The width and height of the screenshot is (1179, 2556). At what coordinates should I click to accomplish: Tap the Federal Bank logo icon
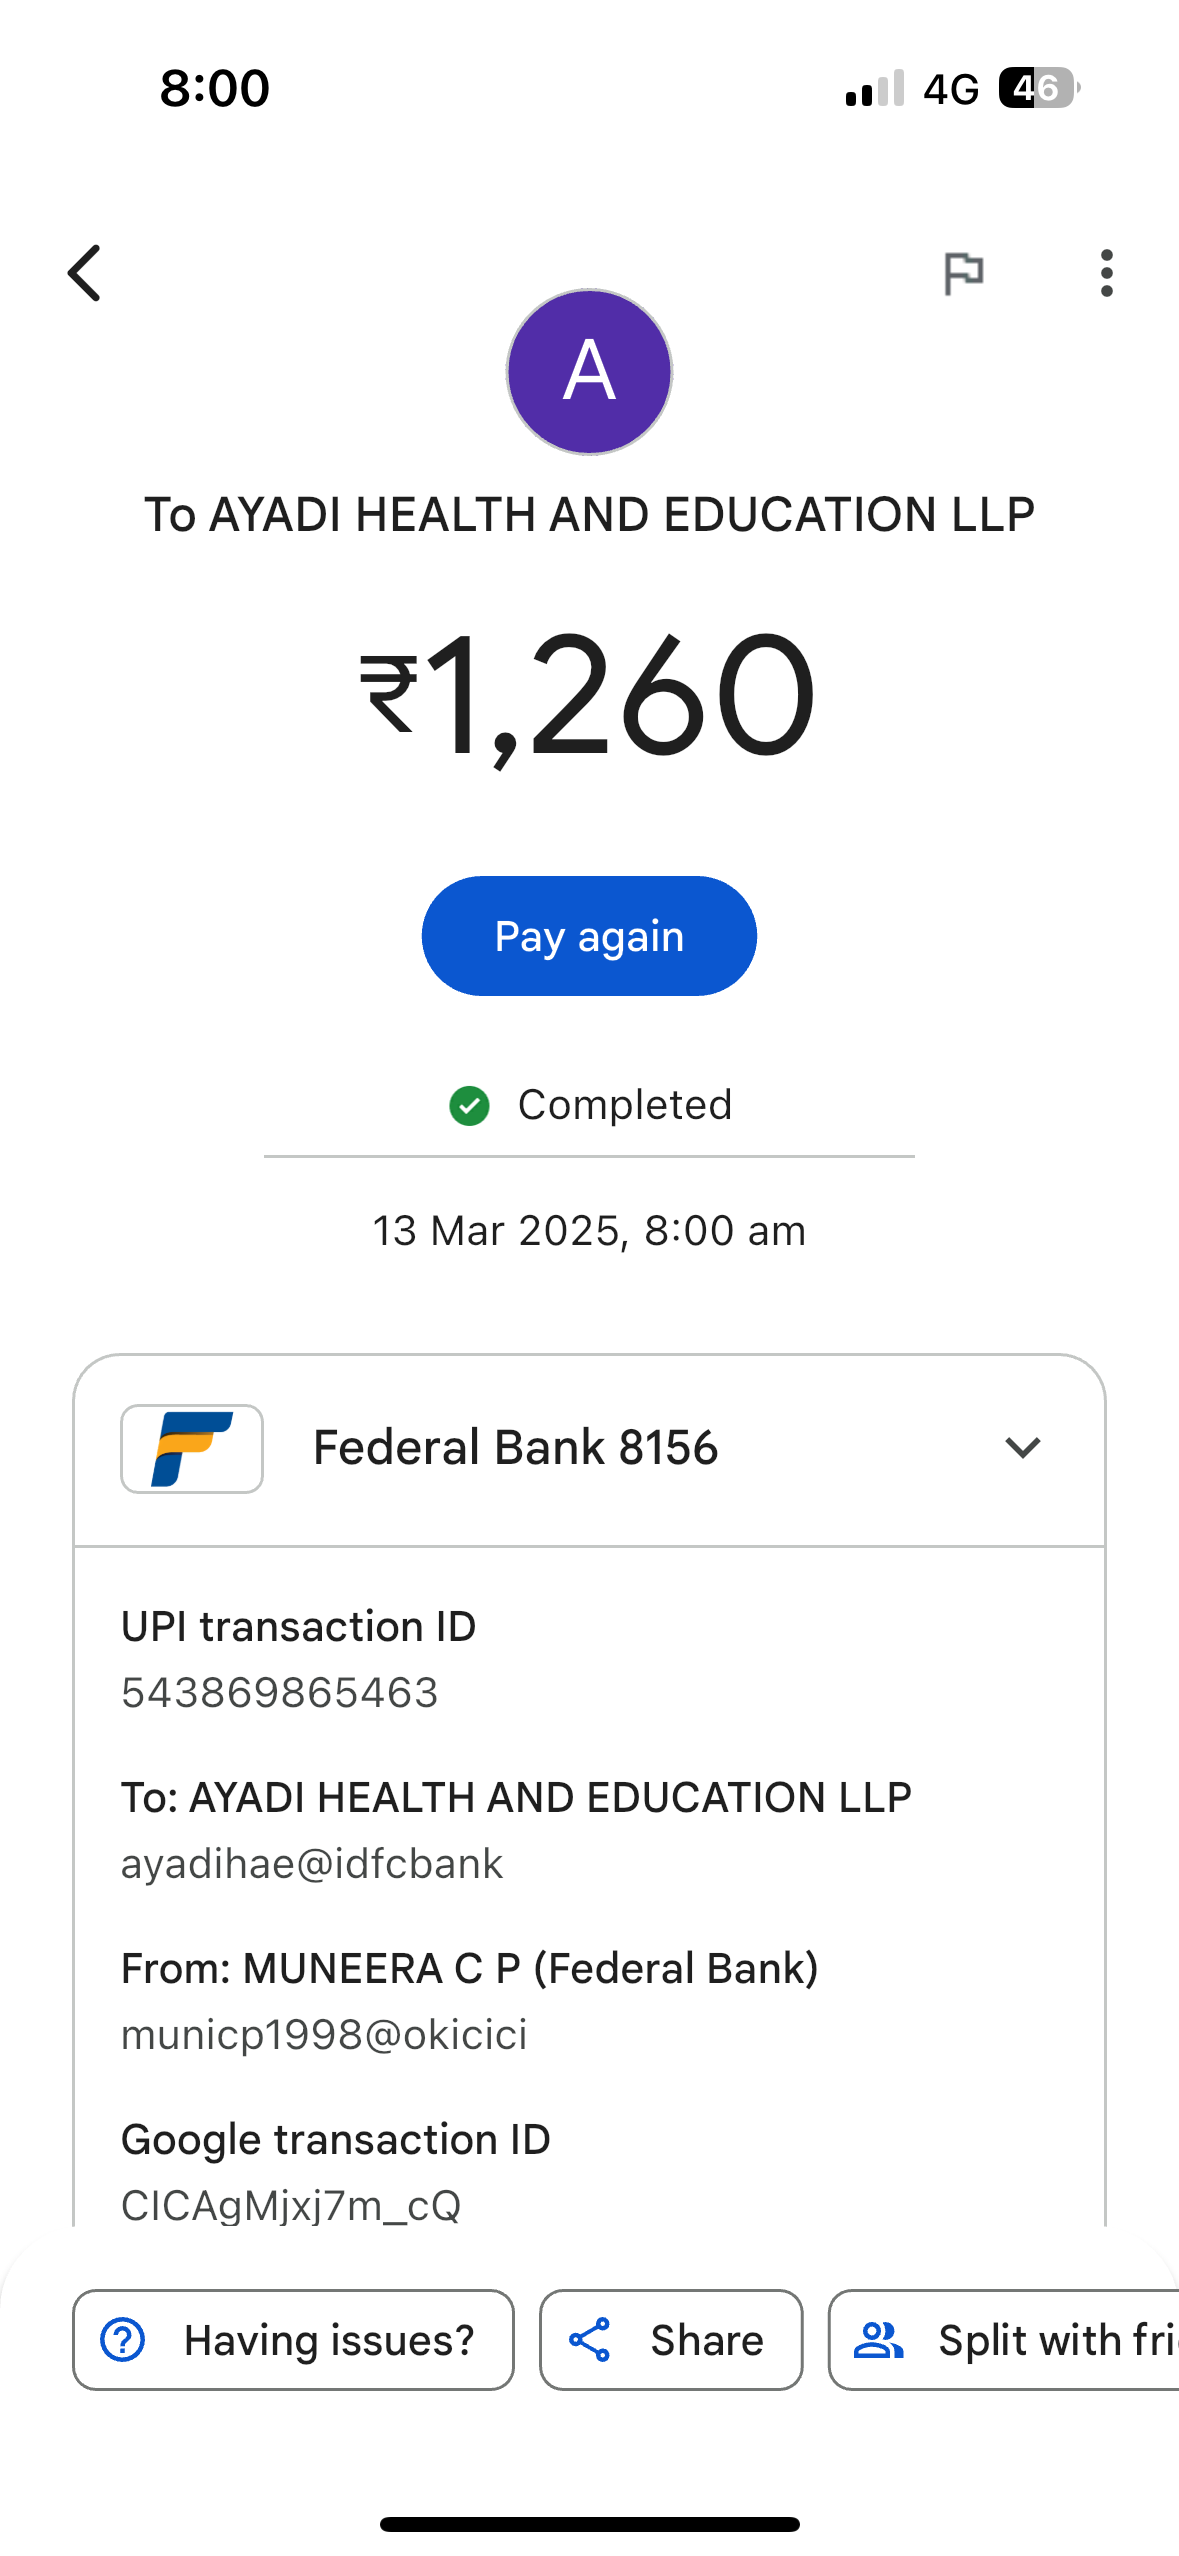point(192,1448)
